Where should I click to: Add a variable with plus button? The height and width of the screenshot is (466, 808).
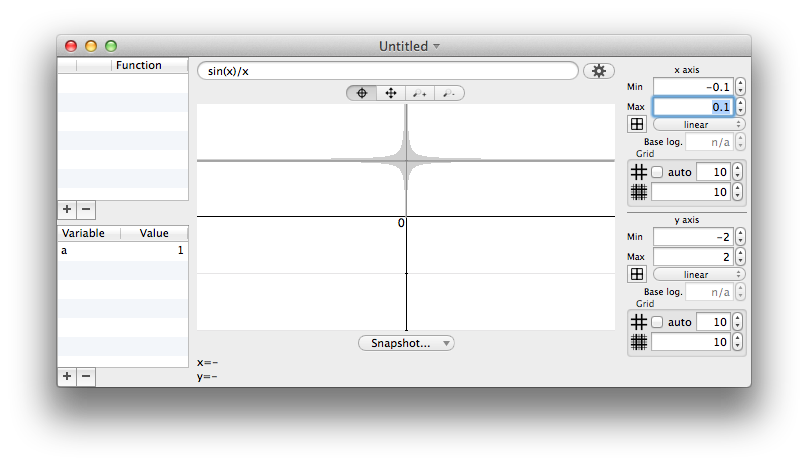pyautogui.click(x=67, y=376)
